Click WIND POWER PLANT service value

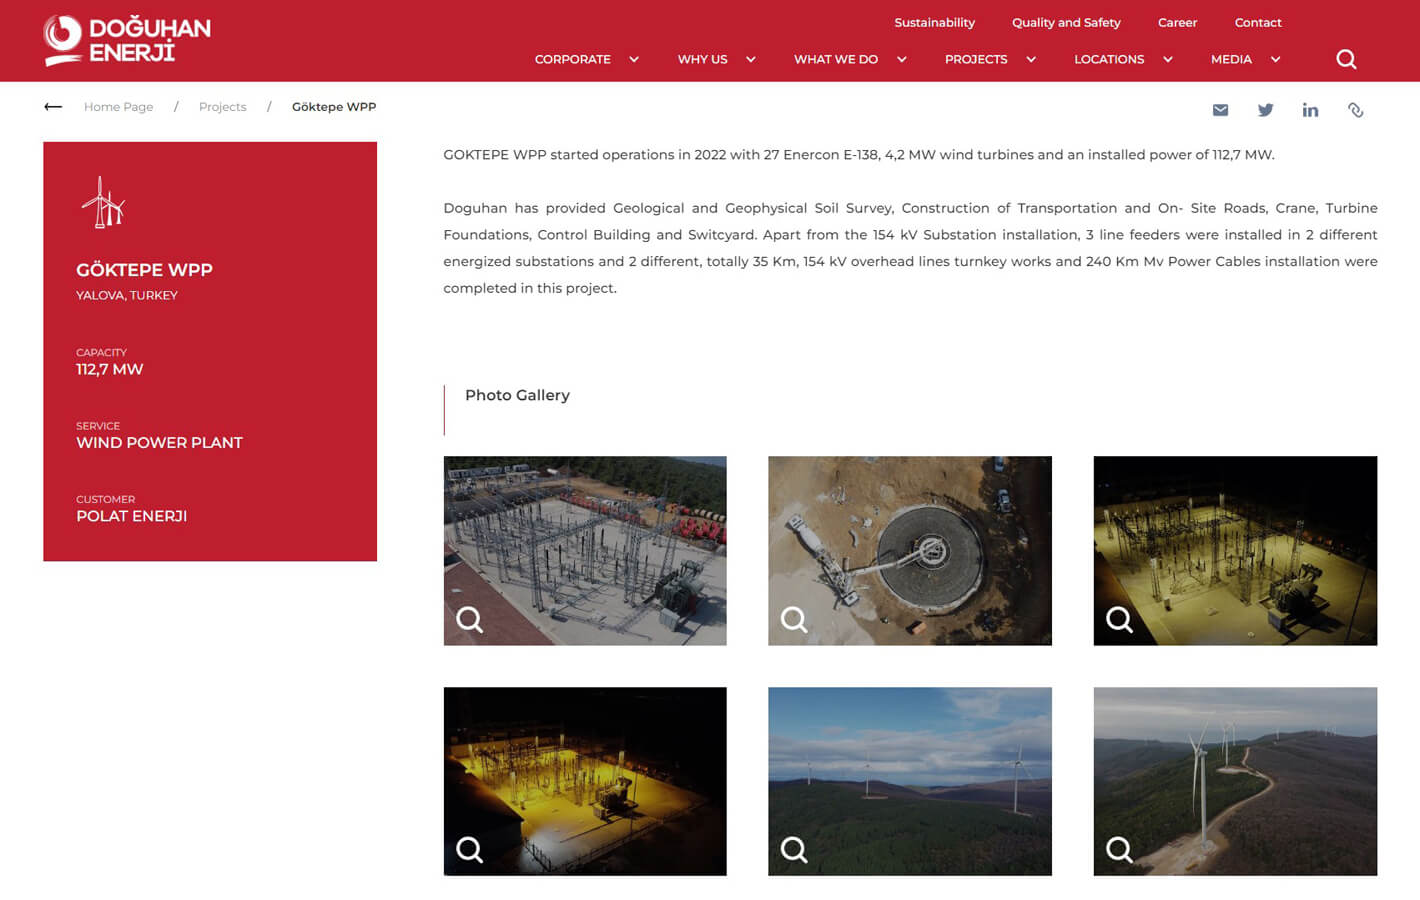(159, 442)
